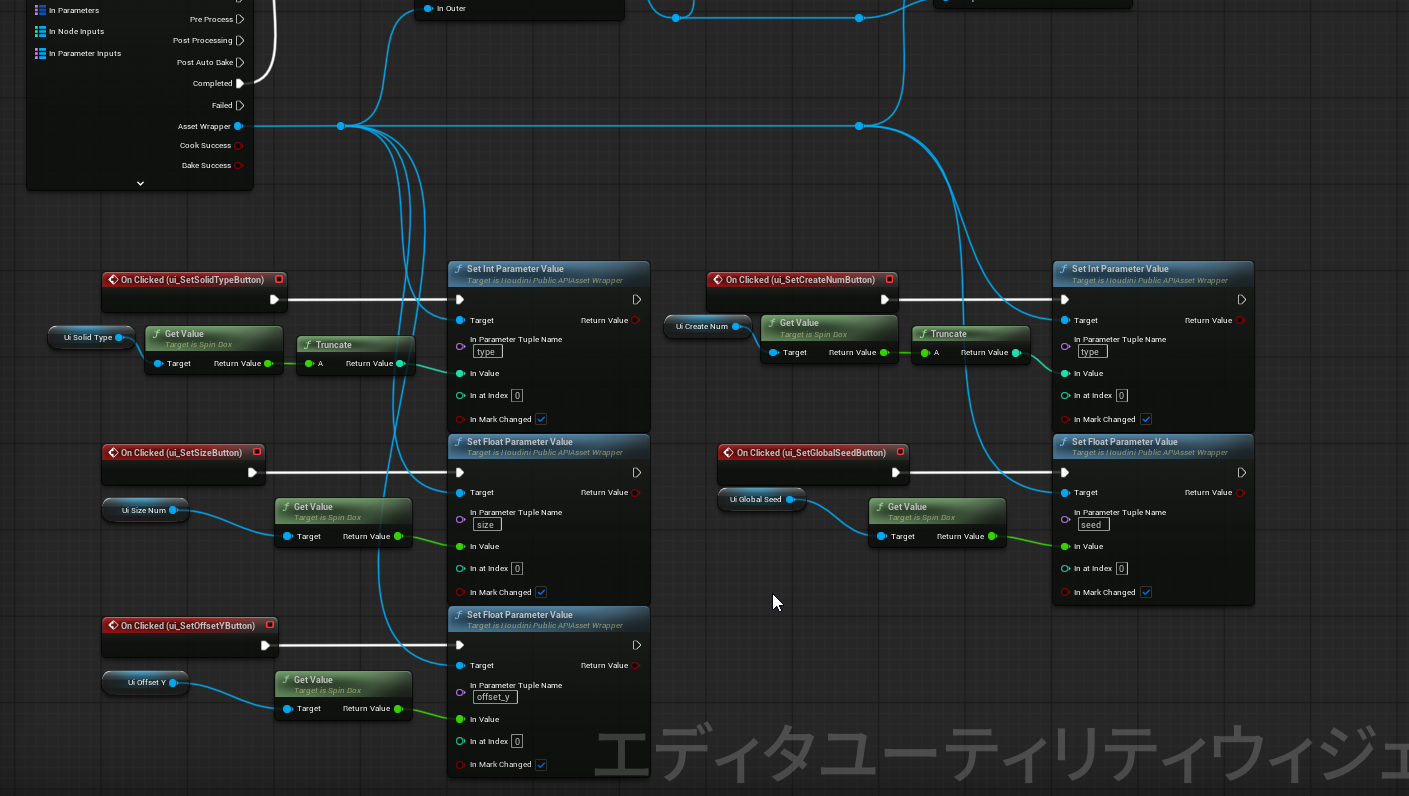Click the seed parameter tuple name field
The image size is (1409, 796).
tap(1091, 525)
